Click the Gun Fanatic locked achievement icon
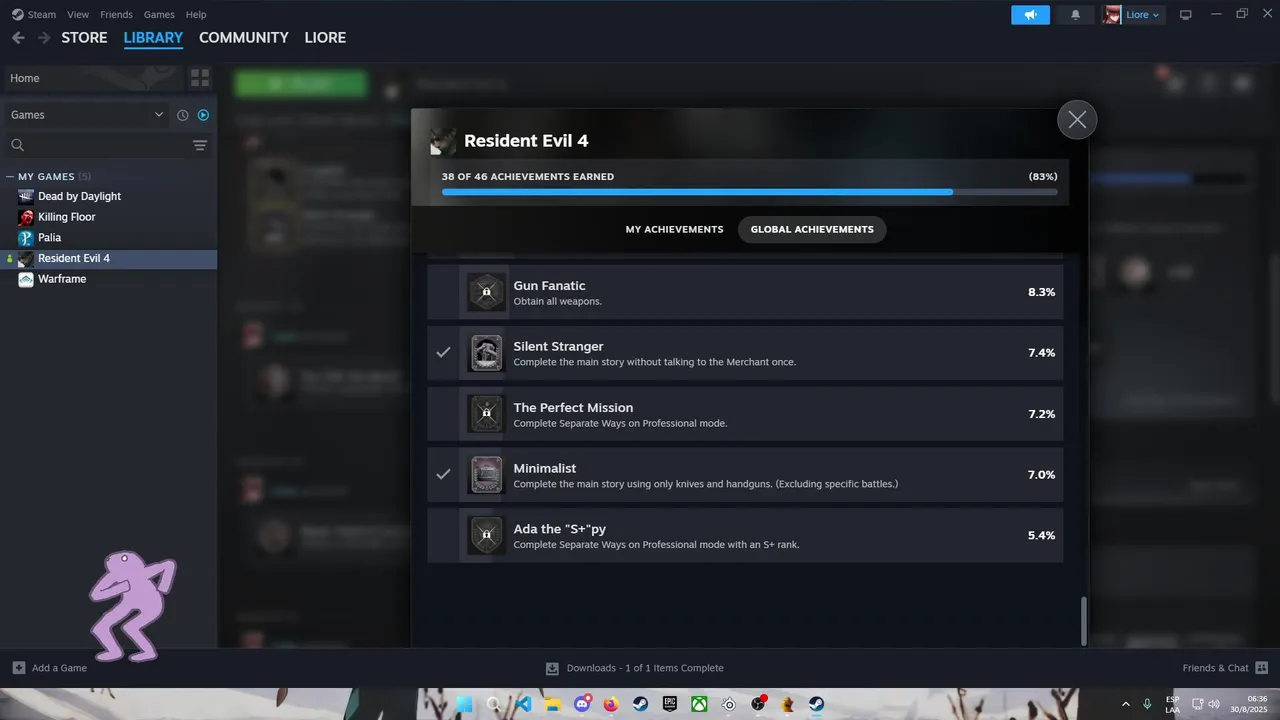The image size is (1280, 720). coord(486,292)
